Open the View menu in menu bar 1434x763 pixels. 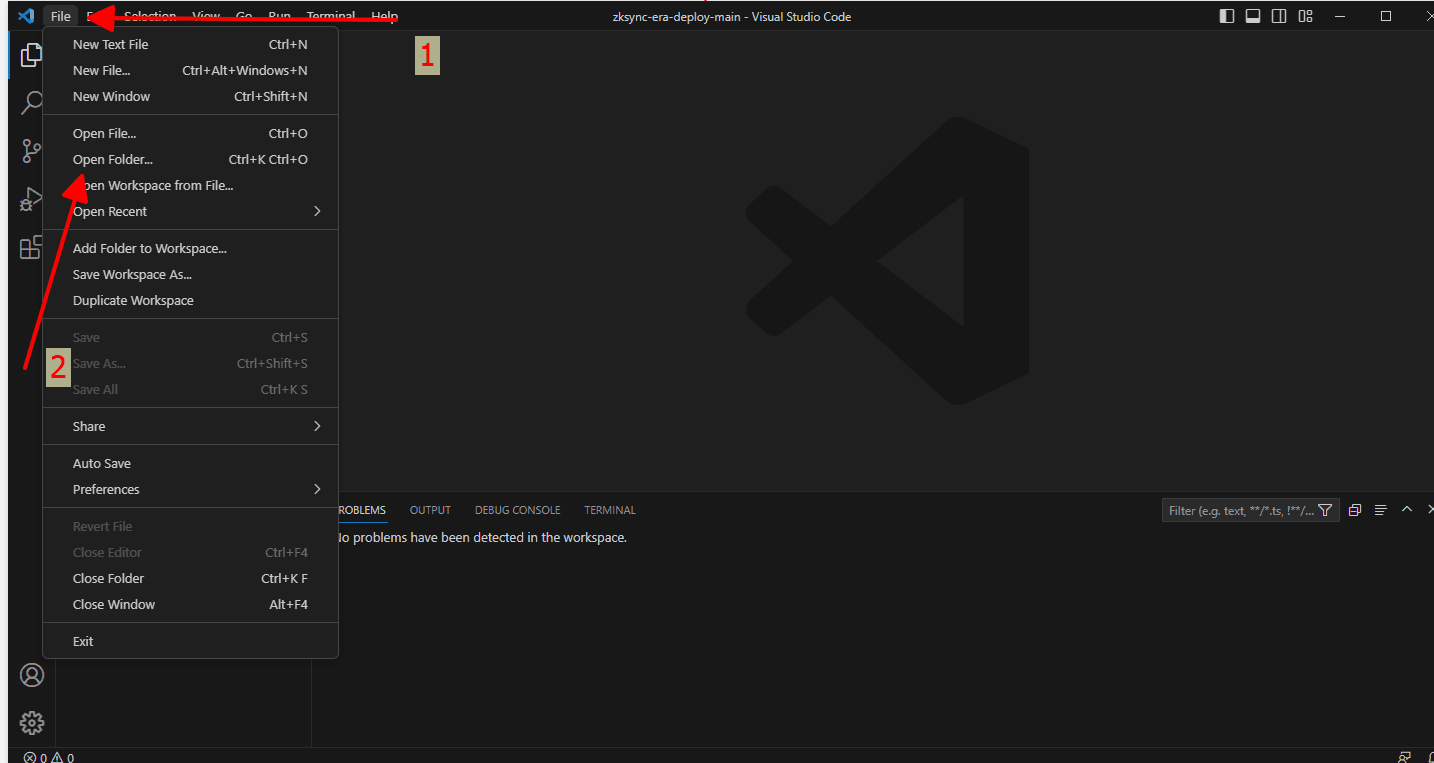tap(206, 16)
